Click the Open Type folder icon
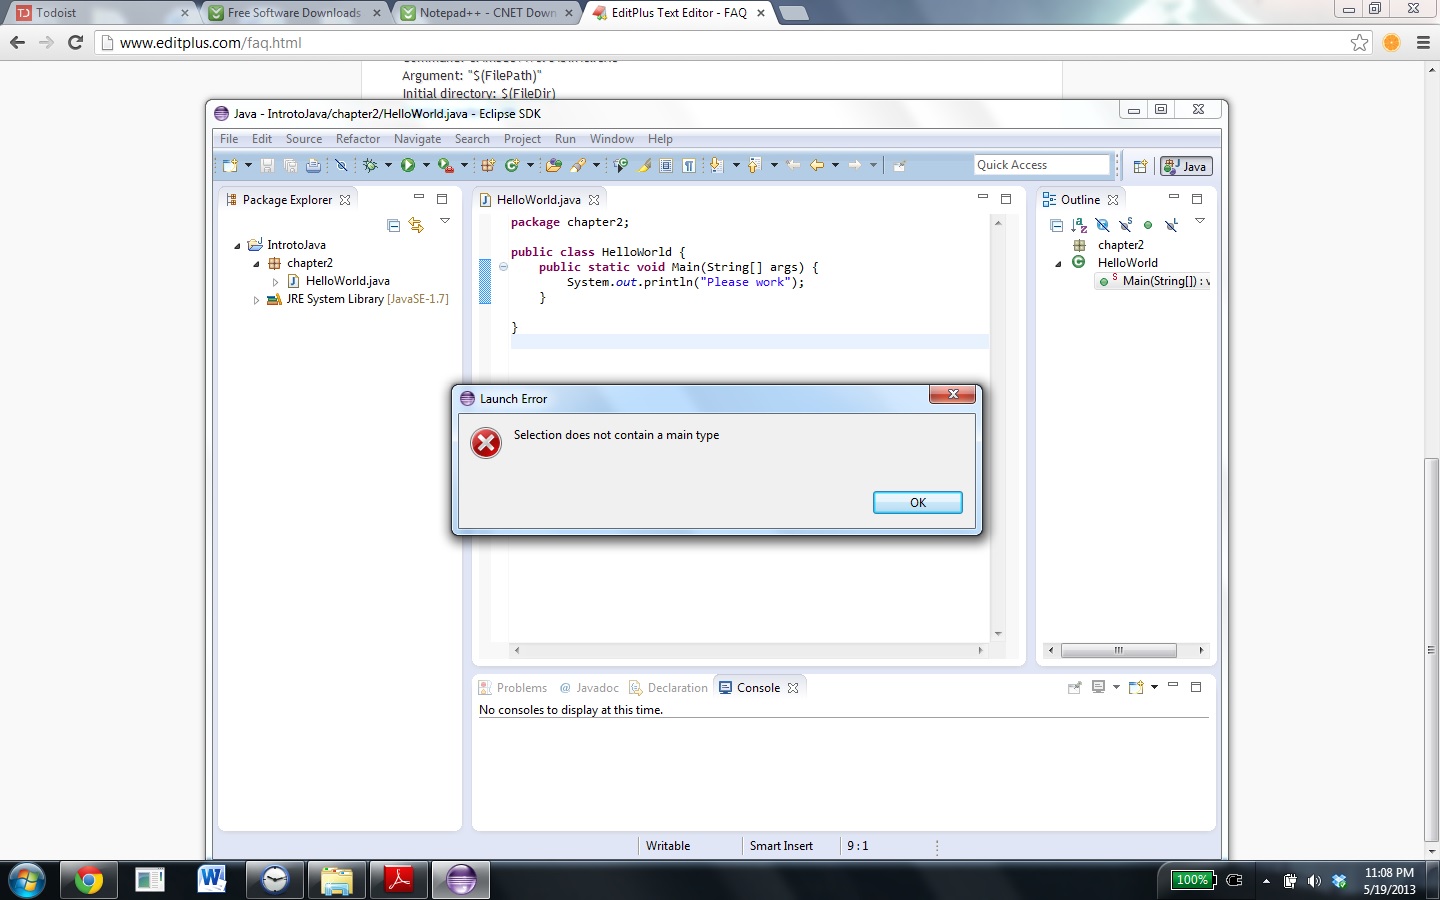Viewport: 1440px width, 900px height. 553,165
